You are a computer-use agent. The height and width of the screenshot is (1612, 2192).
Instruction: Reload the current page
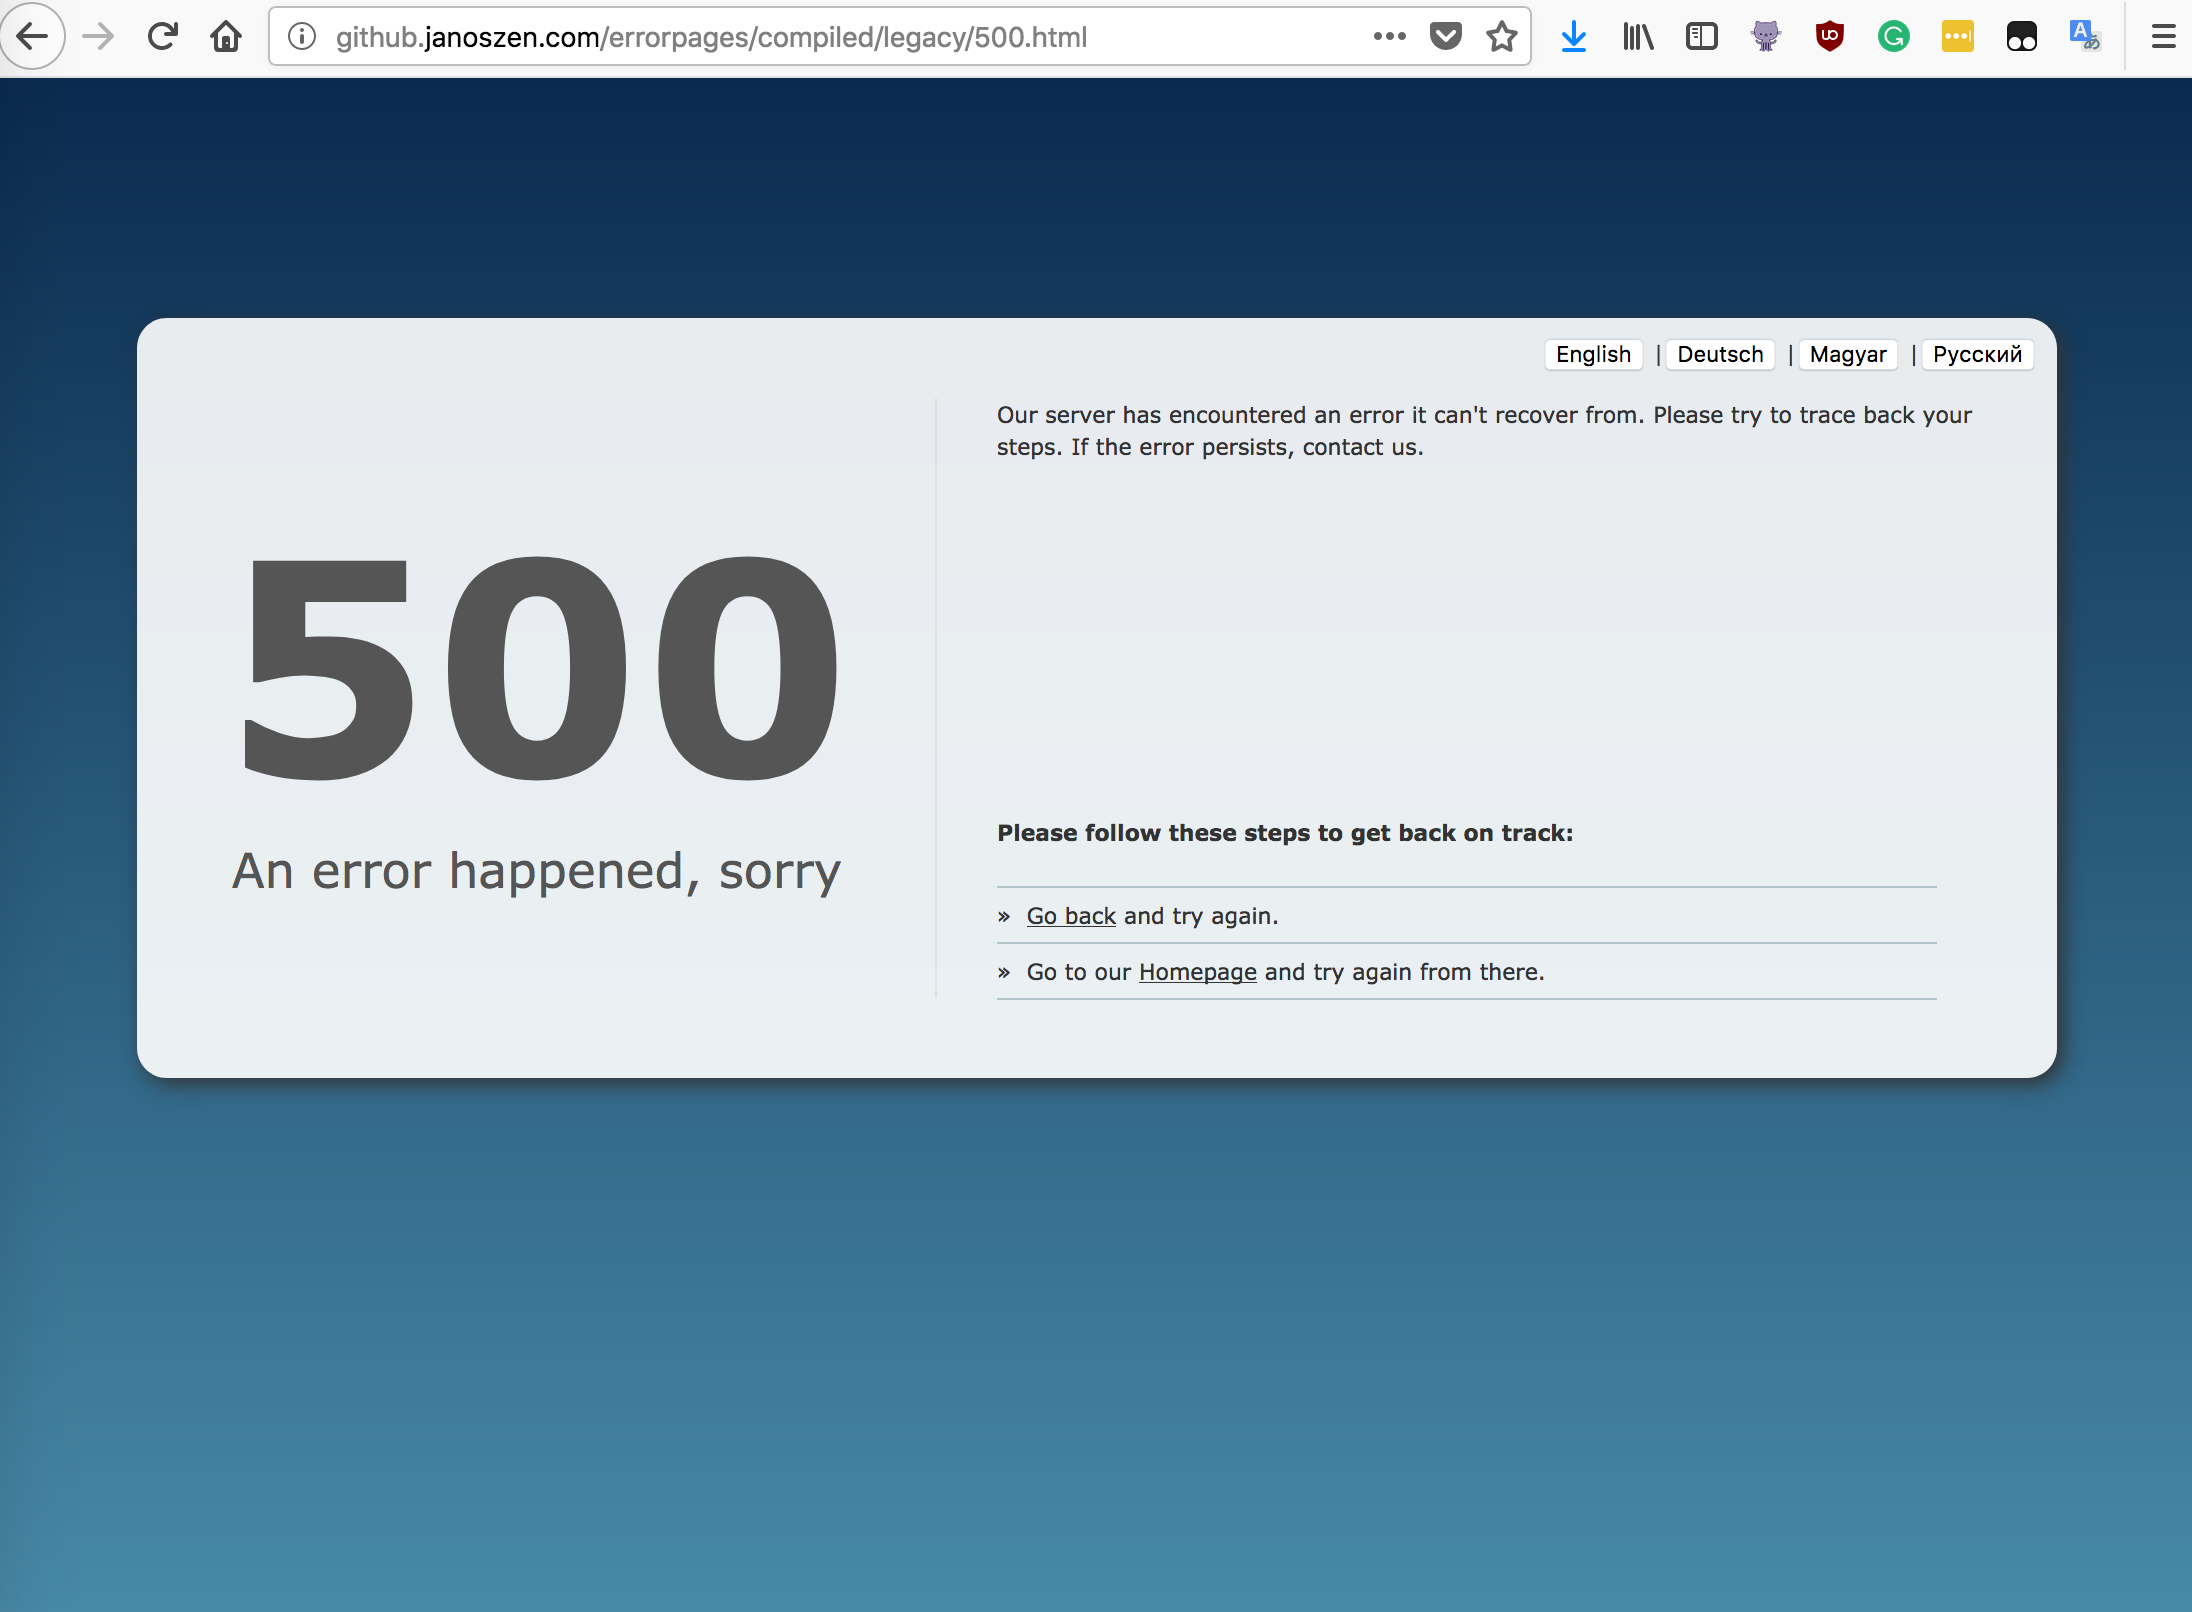(162, 37)
